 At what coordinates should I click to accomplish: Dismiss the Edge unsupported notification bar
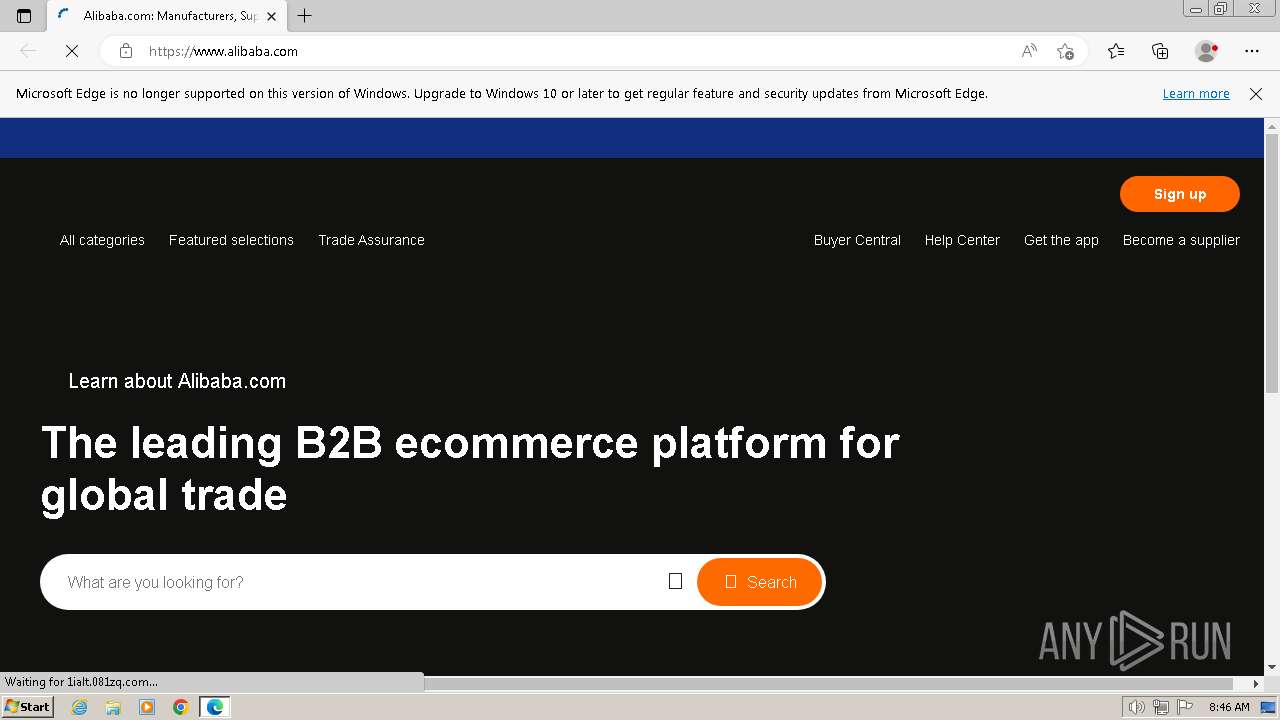[1256, 94]
